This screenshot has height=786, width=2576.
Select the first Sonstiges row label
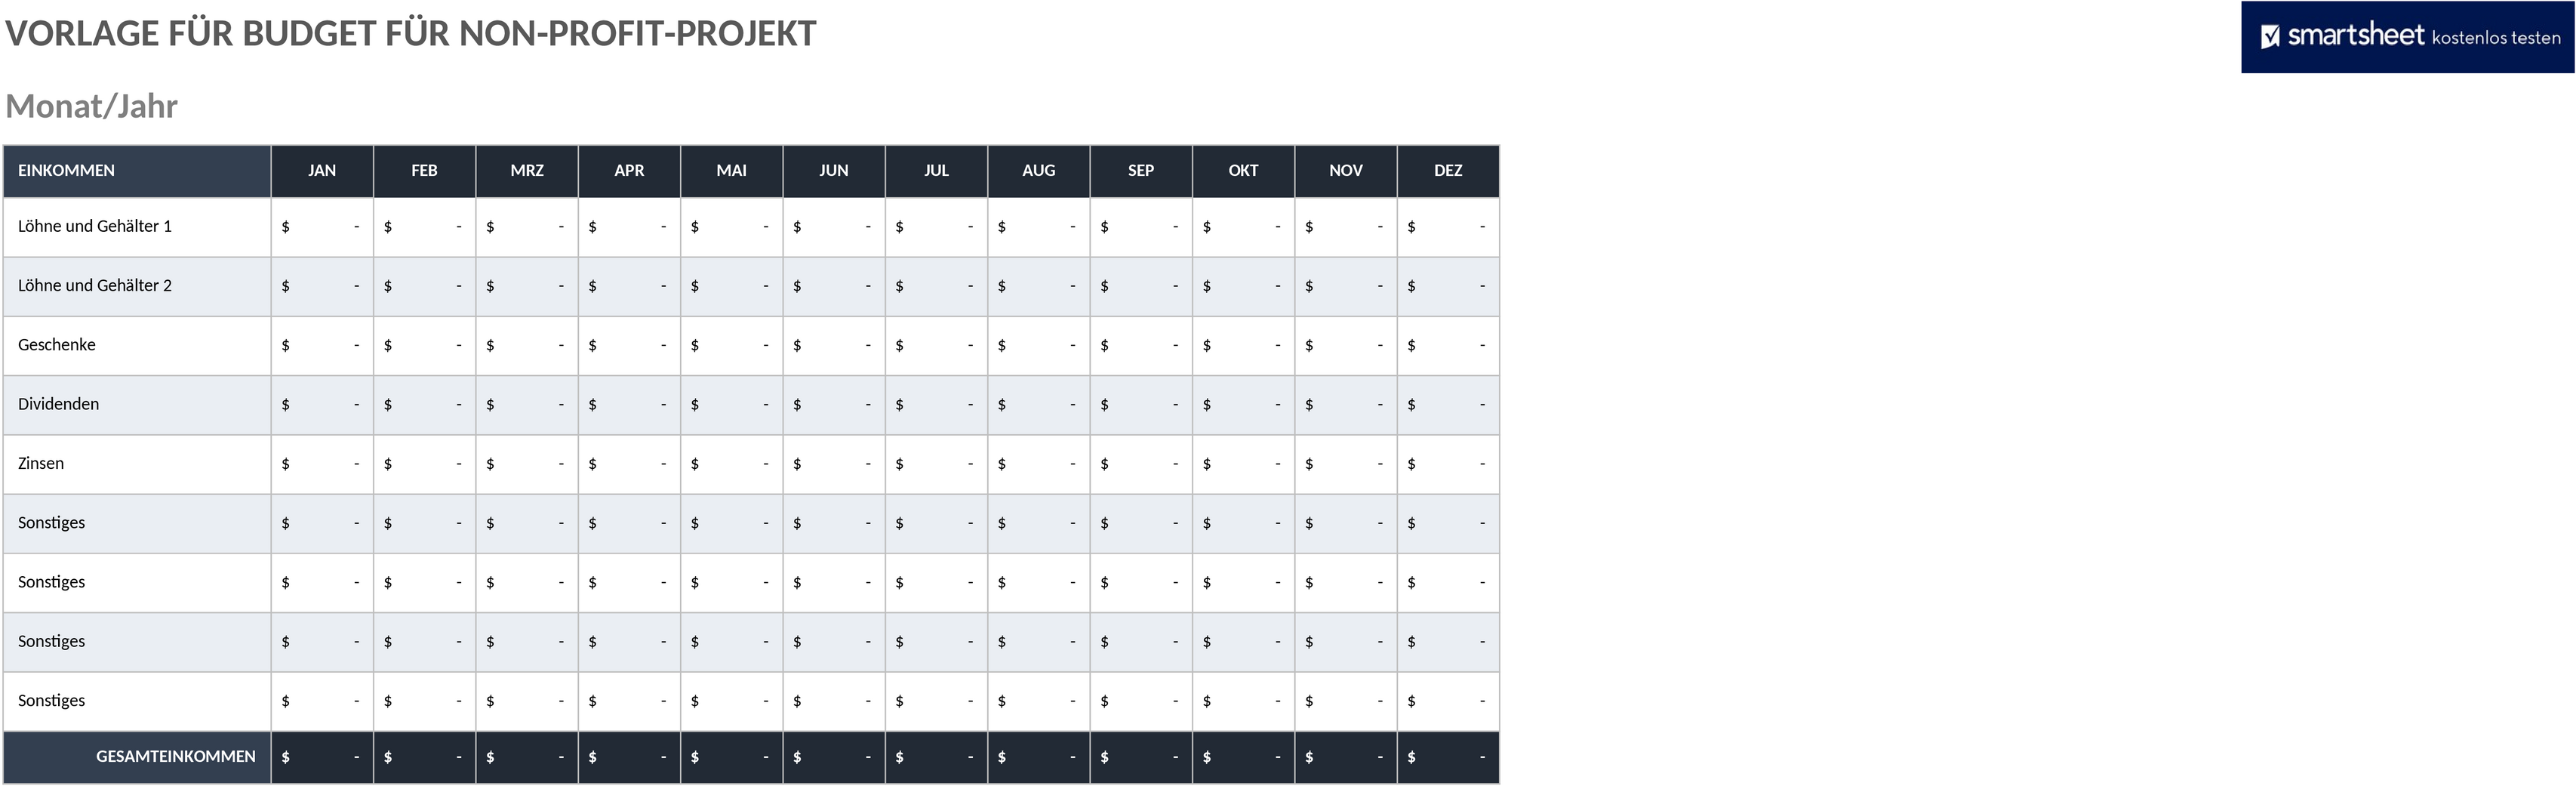point(137,523)
